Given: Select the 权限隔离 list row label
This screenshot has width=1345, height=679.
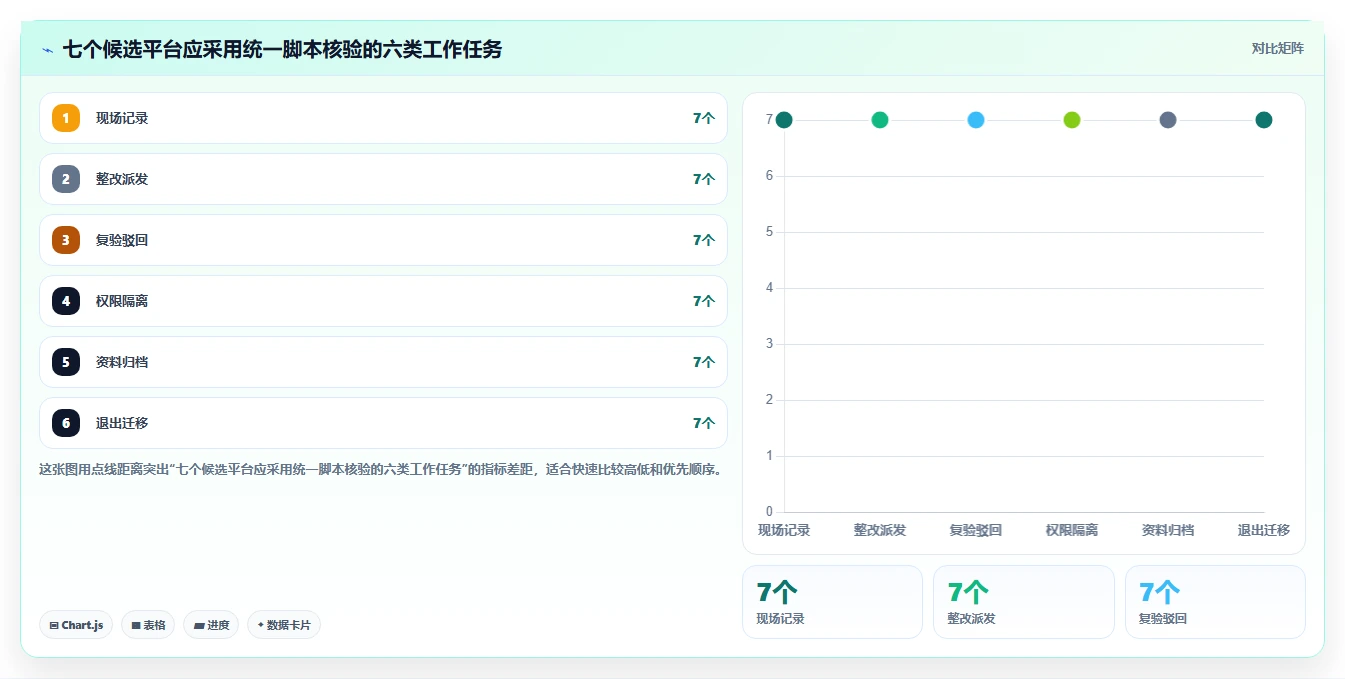Looking at the screenshot, I should (x=122, y=301).
